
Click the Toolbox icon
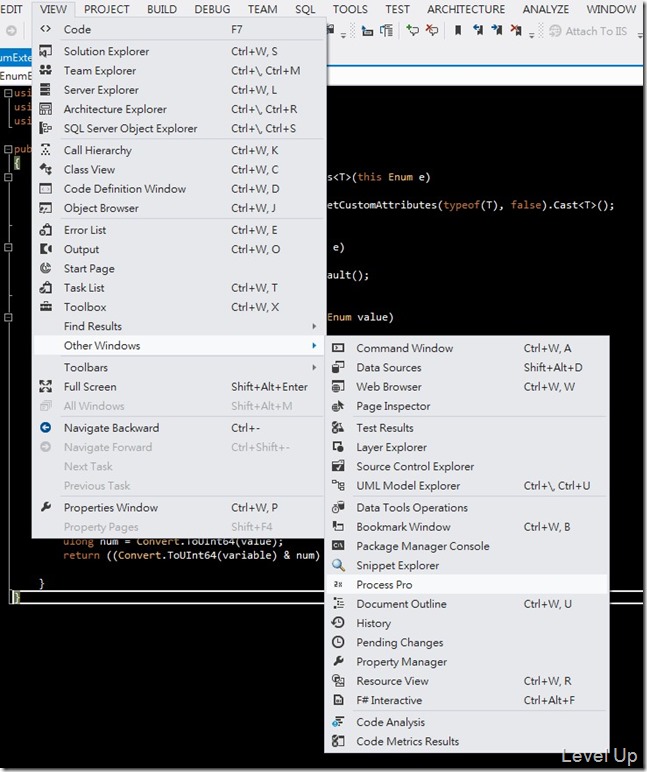point(46,306)
